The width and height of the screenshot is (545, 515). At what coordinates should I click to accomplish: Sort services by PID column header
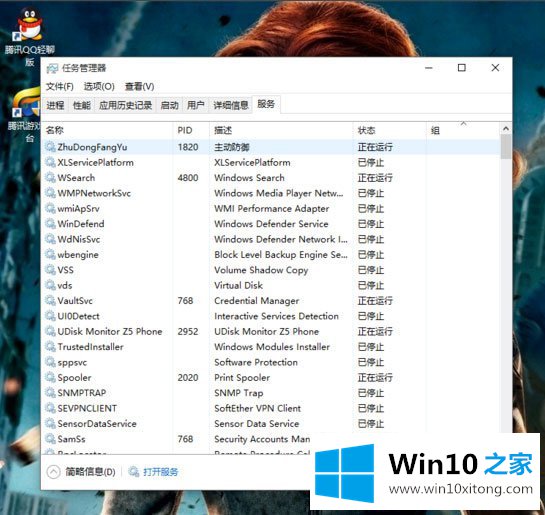pyautogui.click(x=191, y=130)
